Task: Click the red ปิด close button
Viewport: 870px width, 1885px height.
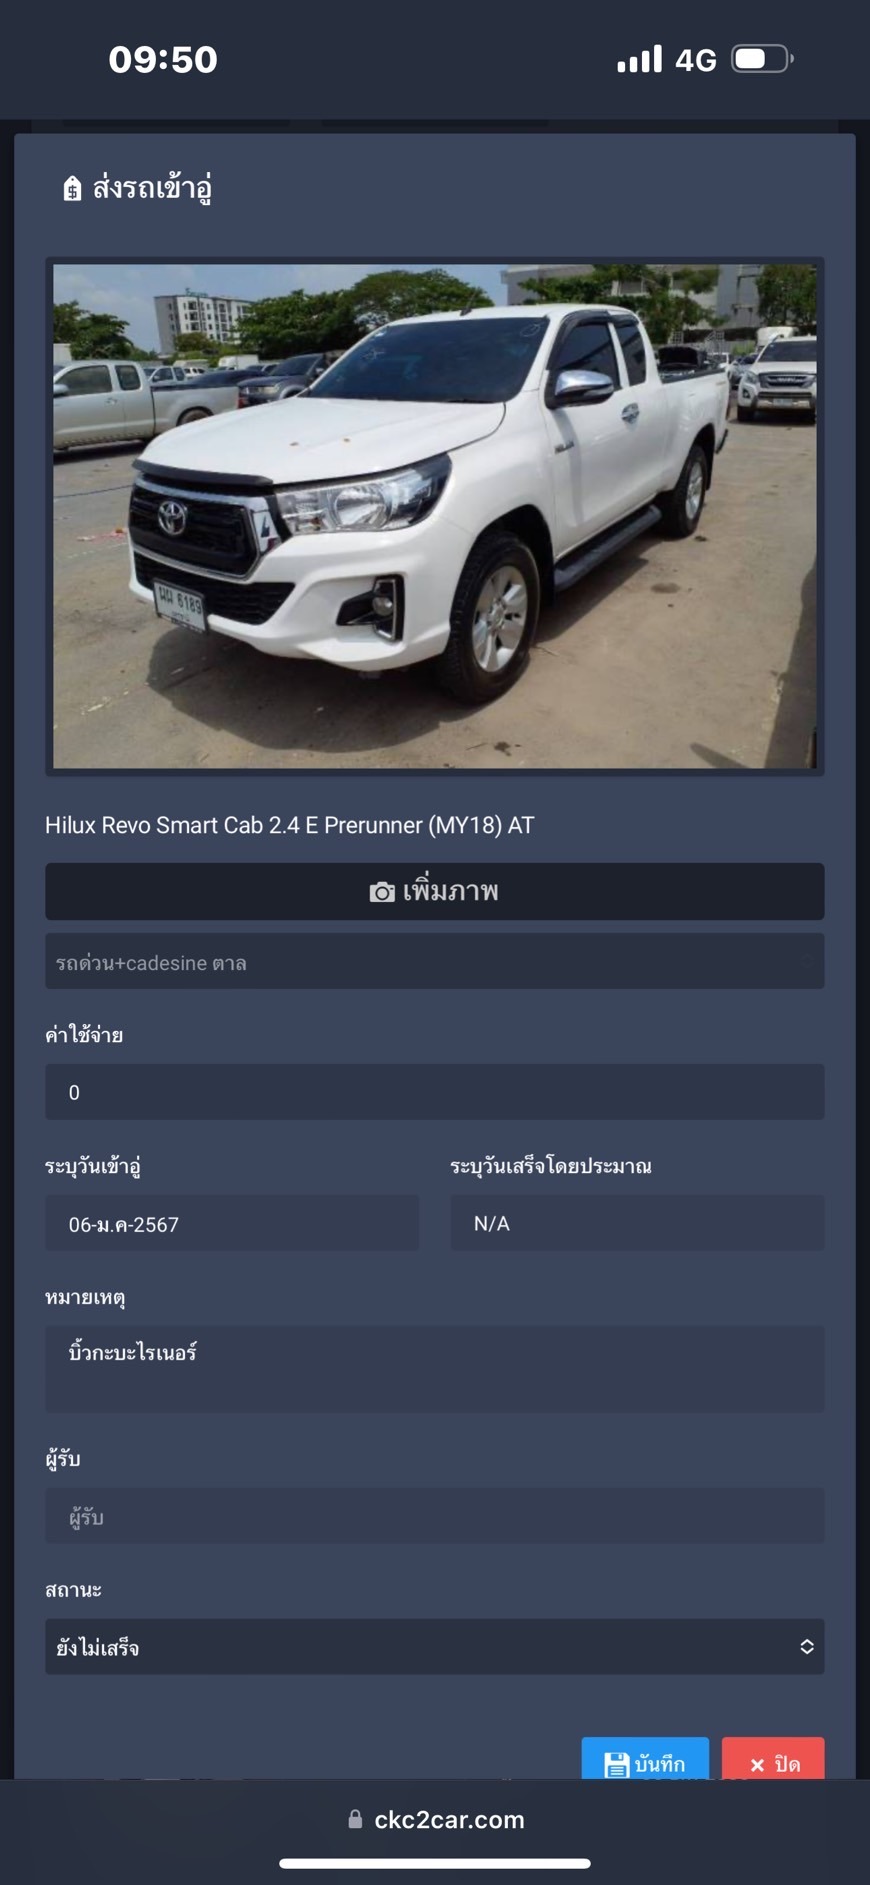Action: [x=773, y=1762]
